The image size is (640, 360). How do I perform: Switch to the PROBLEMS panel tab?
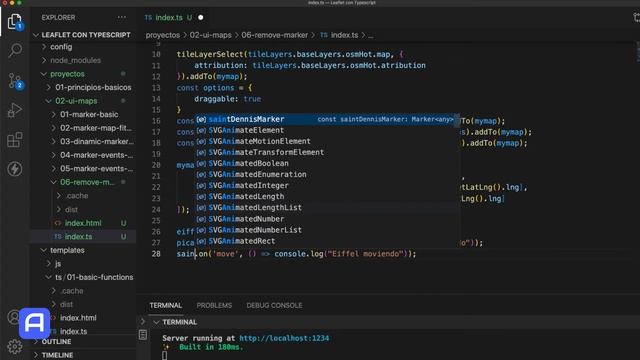pyautogui.click(x=214, y=305)
